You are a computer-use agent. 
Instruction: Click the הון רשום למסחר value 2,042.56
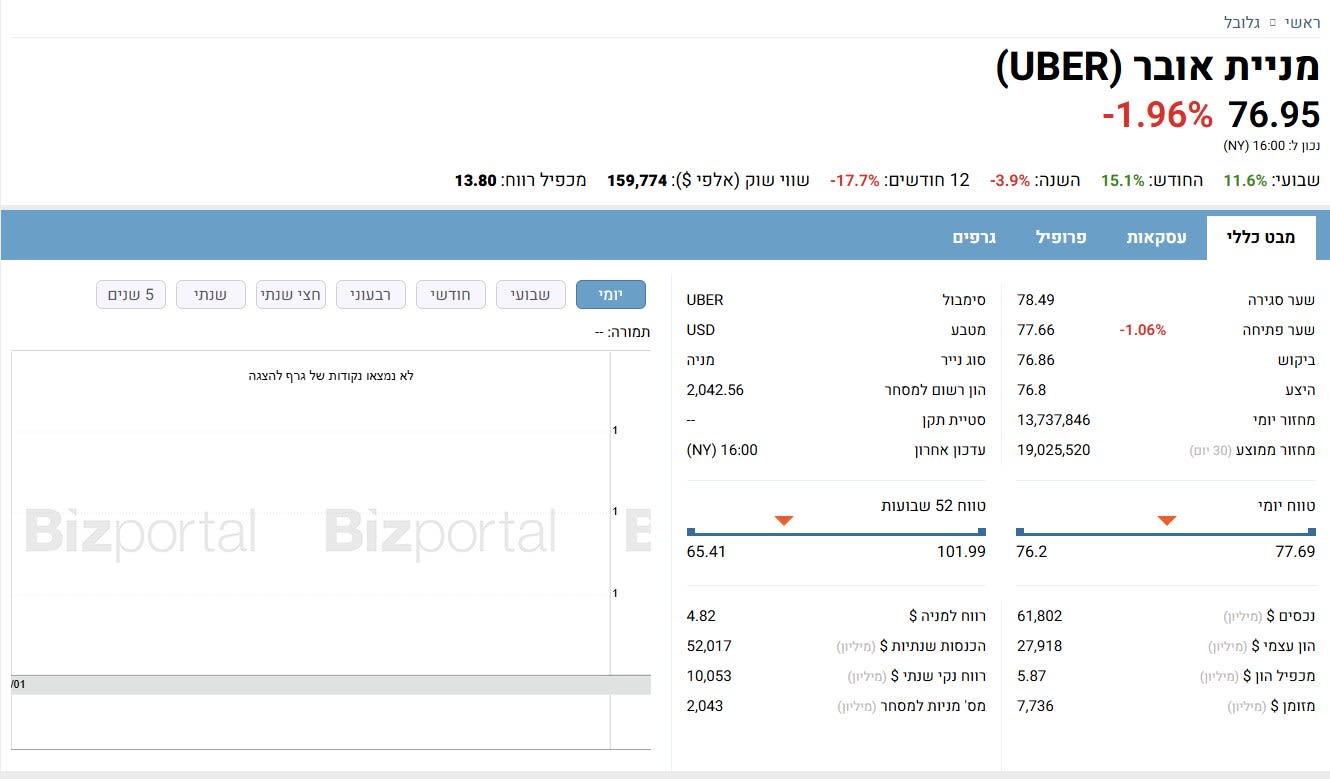(715, 390)
